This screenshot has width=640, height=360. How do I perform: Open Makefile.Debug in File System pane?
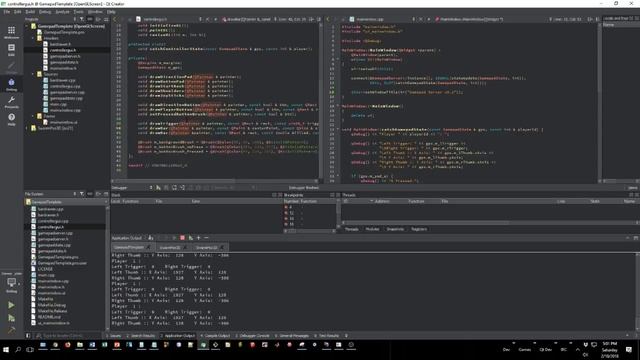[51, 305]
